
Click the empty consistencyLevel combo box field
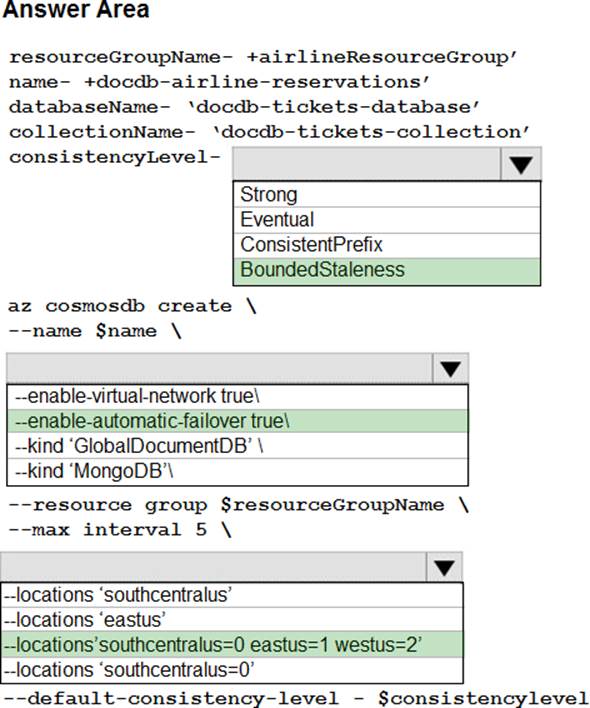point(367,164)
